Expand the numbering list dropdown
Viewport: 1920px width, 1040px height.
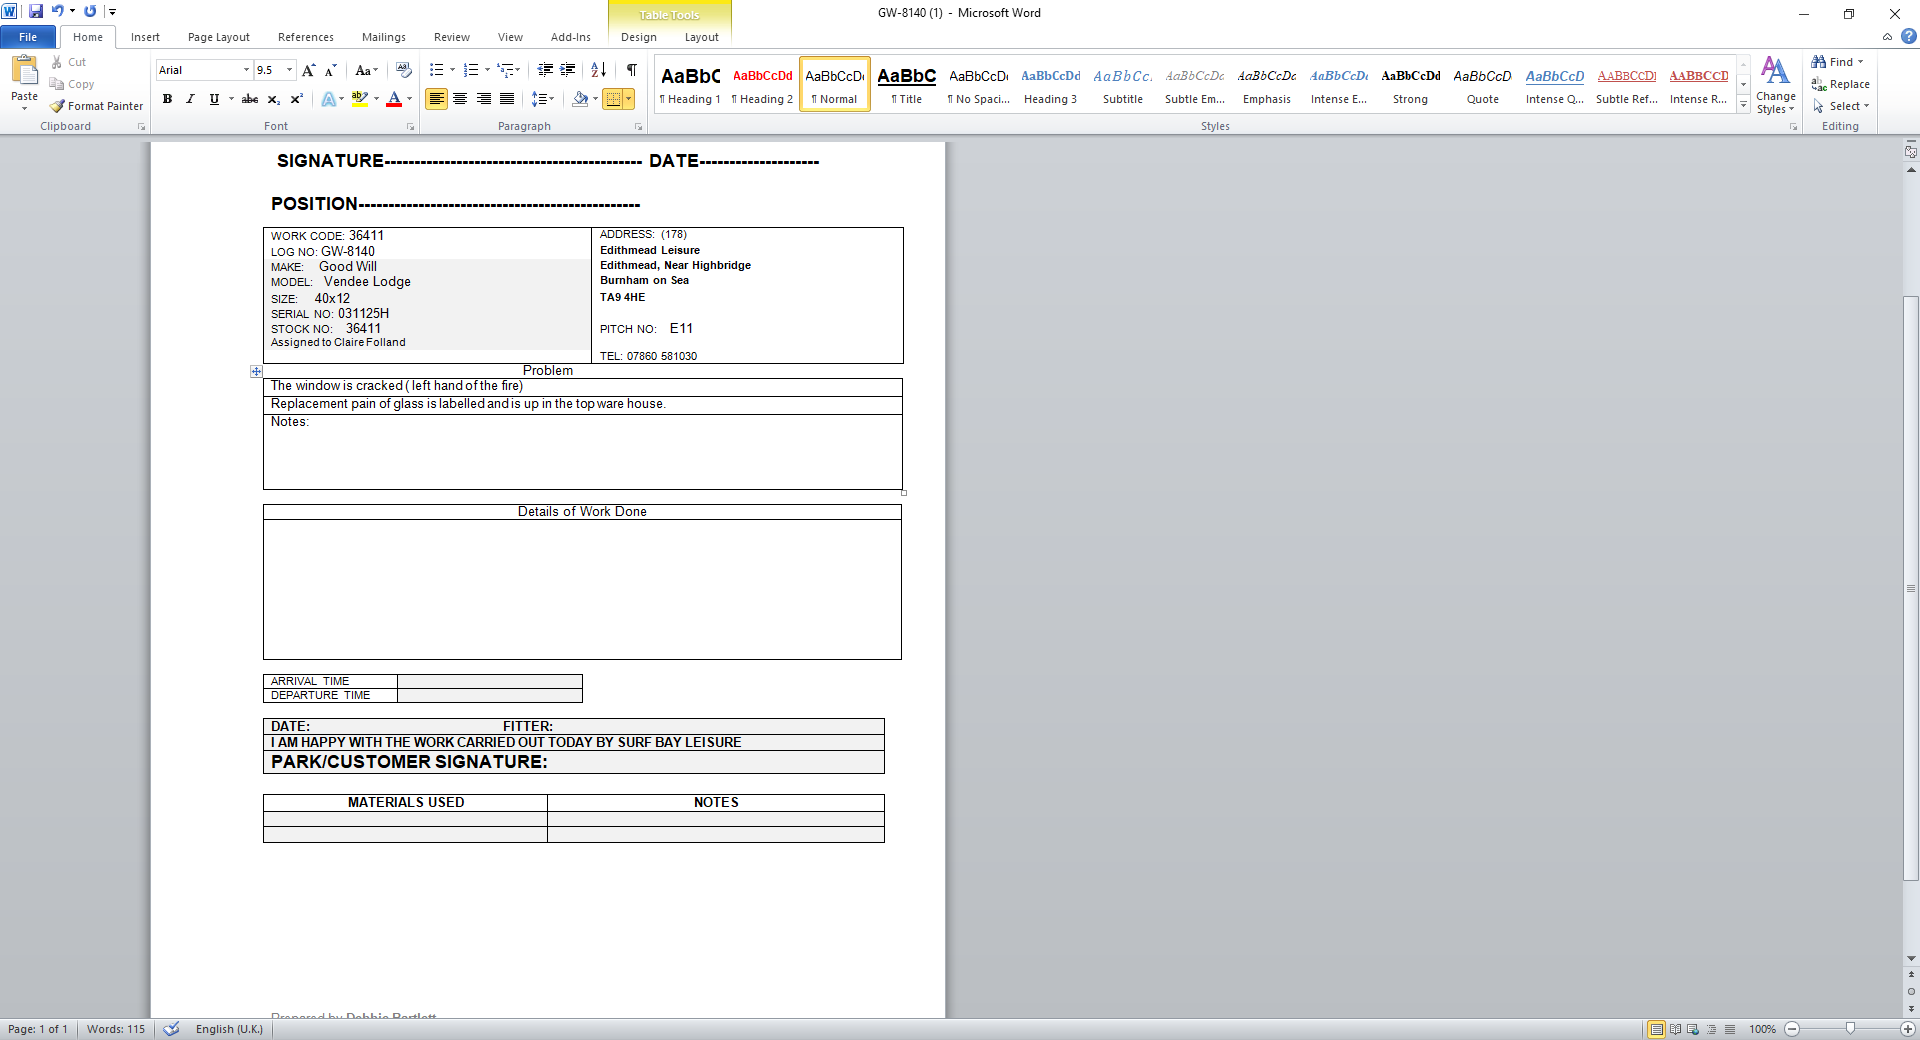coord(487,70)
